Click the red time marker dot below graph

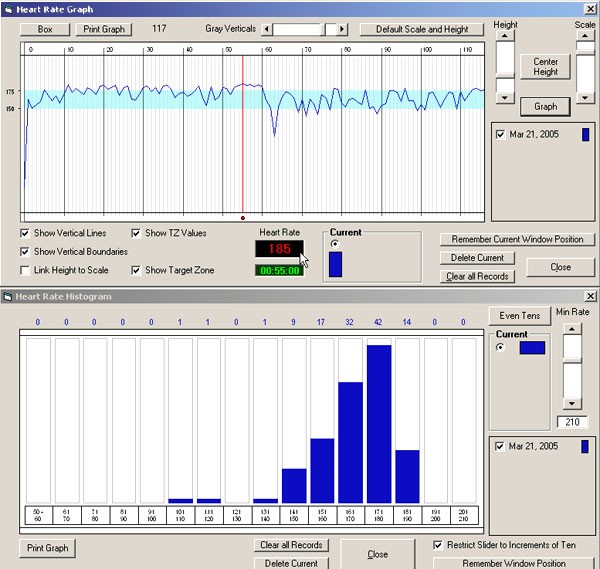click(x=243, y=218)
